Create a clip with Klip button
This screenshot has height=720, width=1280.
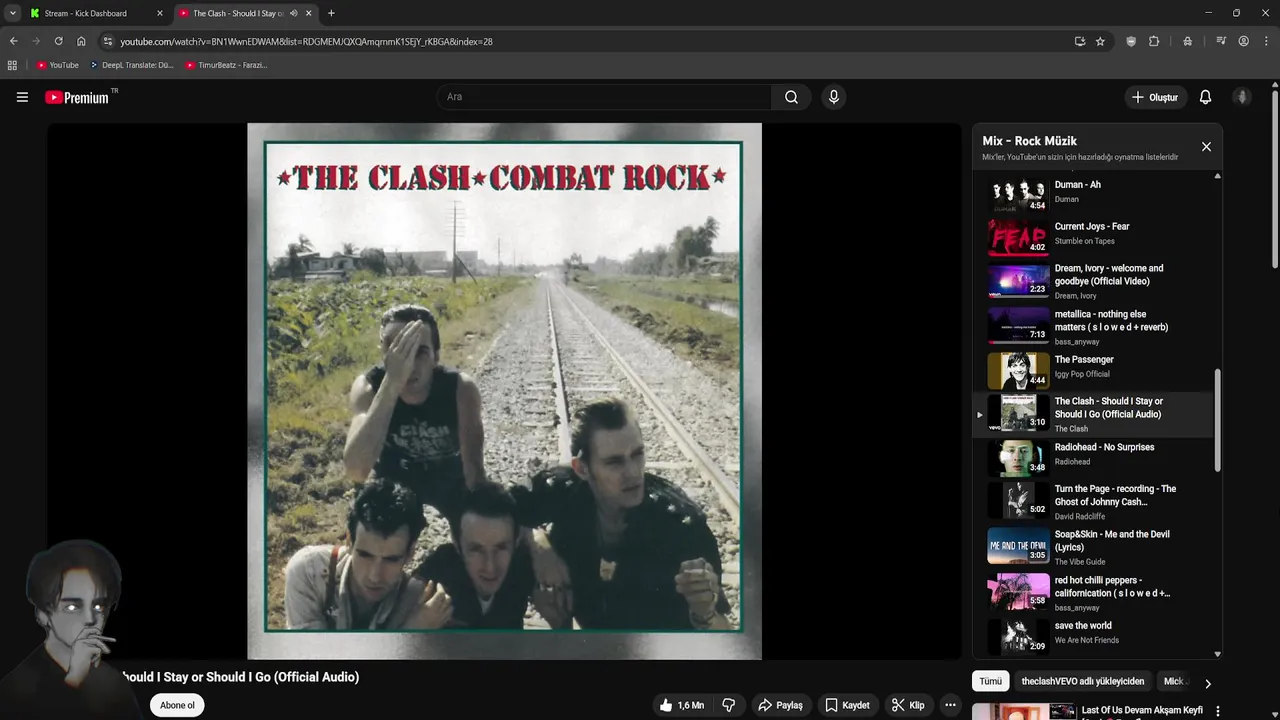click(908, 705)
